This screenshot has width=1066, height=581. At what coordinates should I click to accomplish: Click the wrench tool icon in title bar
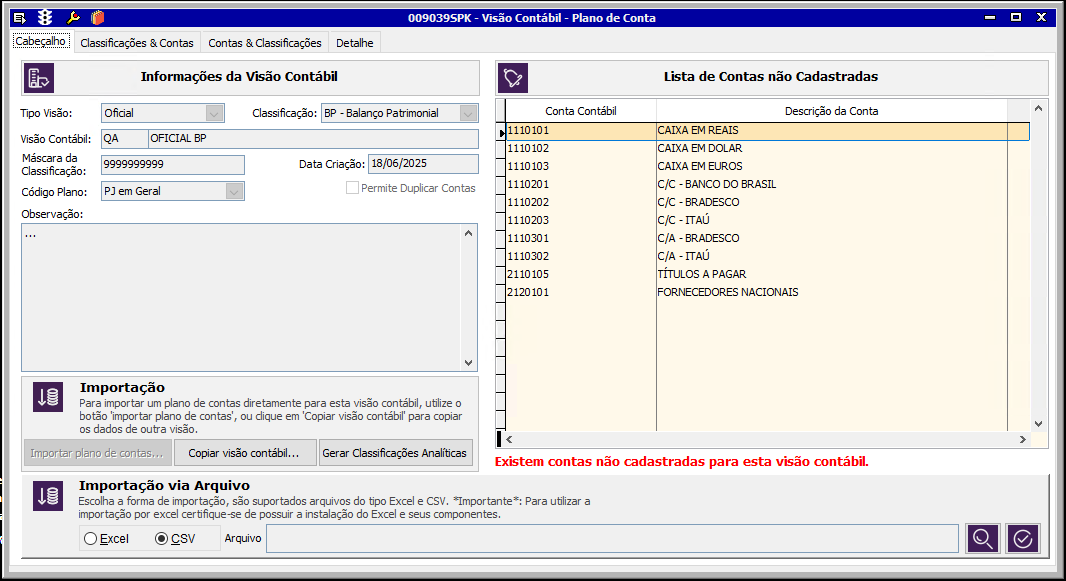(73, 18)
